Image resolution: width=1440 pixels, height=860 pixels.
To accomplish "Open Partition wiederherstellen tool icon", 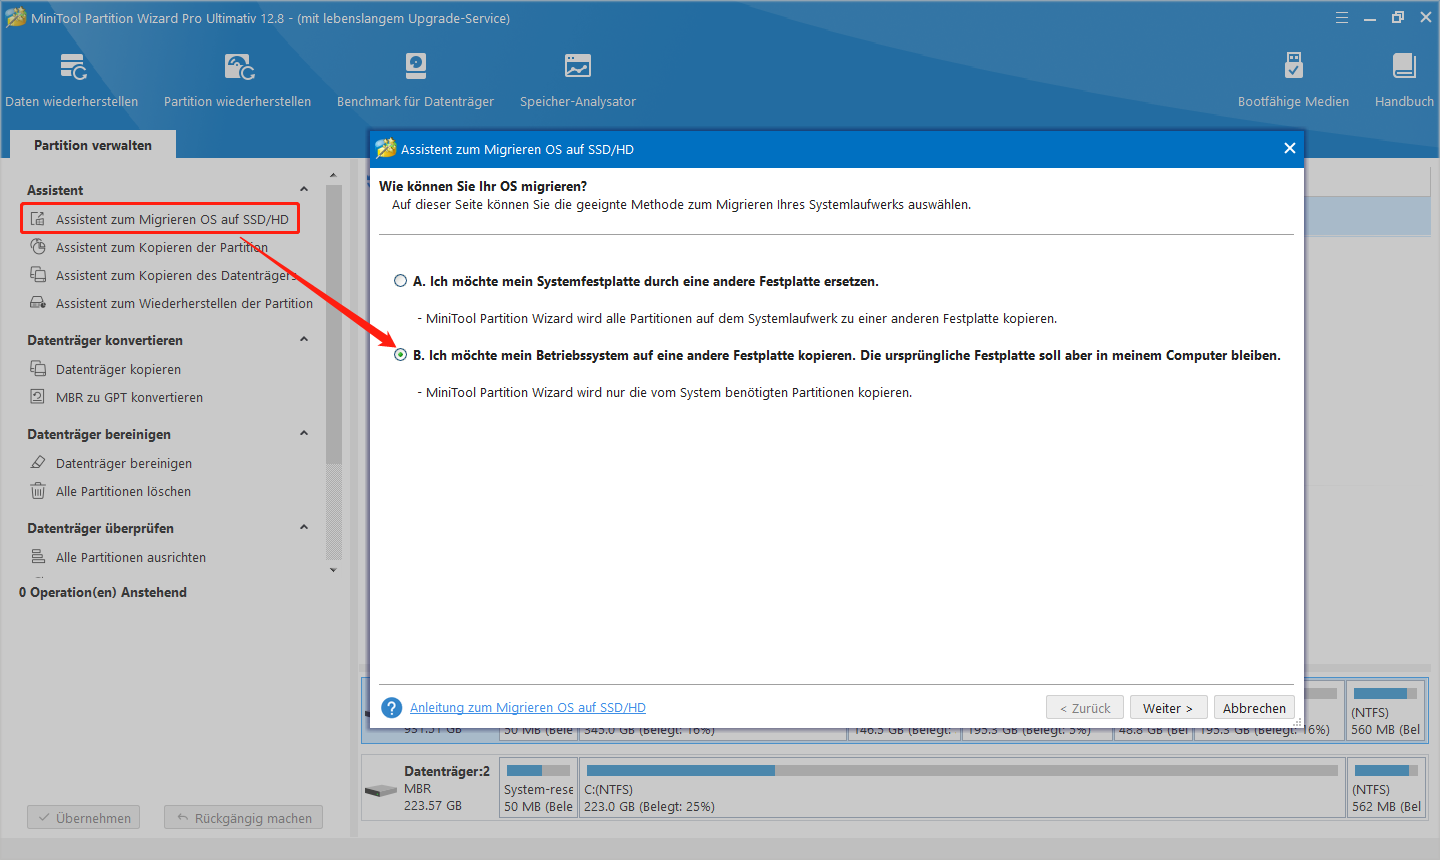I will pos(238,67).
